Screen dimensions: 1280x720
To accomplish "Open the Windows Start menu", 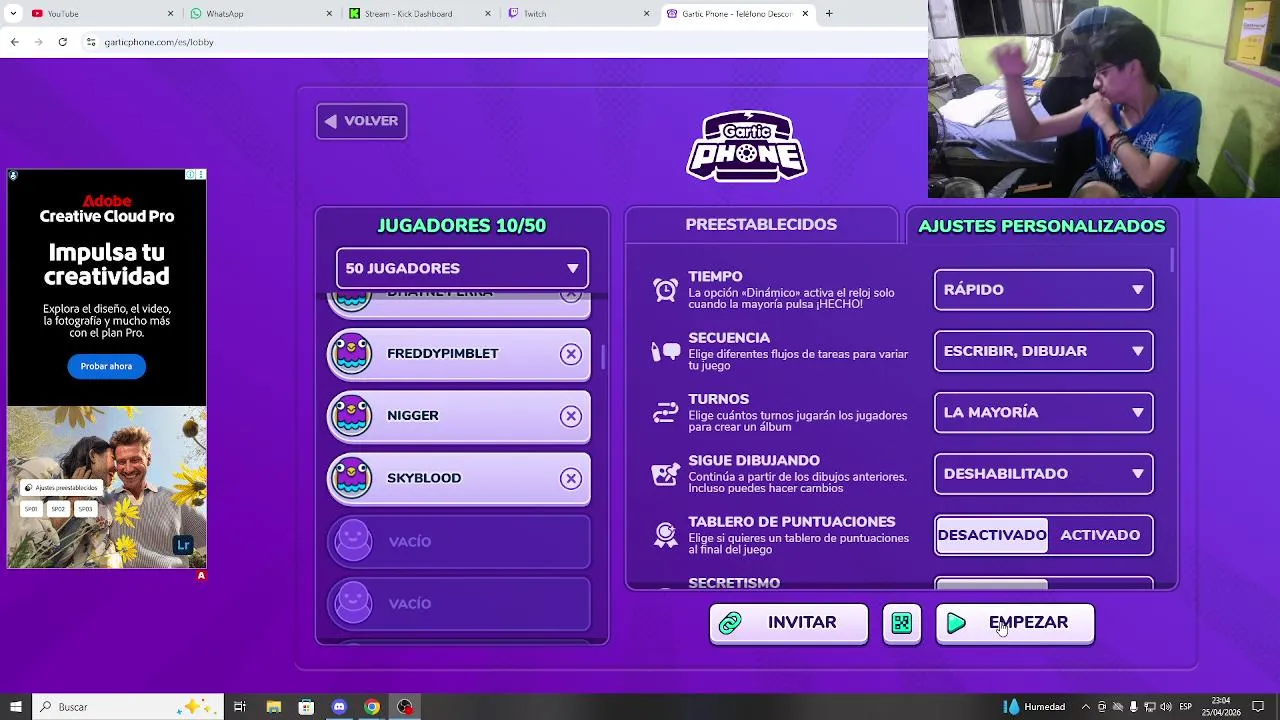I will click(15, 707).
